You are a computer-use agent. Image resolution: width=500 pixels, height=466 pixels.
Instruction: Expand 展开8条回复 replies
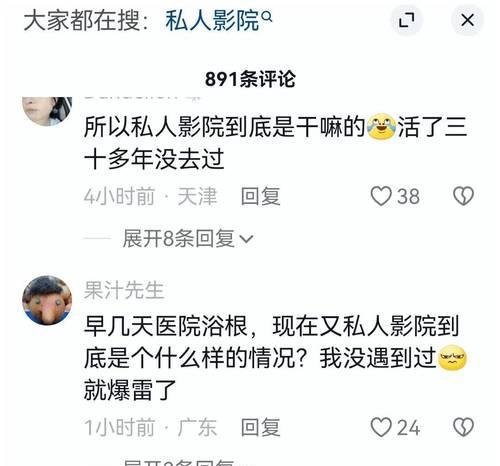tap(188, 238)
